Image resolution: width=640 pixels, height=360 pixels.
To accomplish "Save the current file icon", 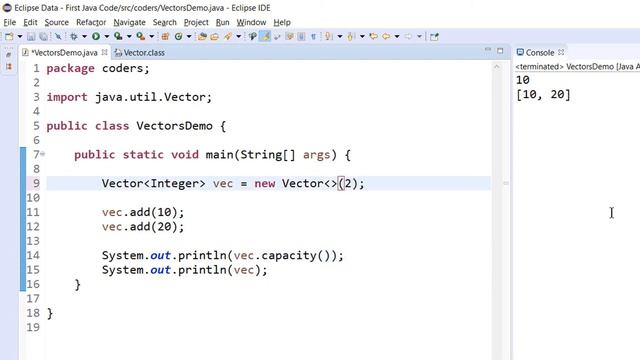I will [x=31, y=37].
